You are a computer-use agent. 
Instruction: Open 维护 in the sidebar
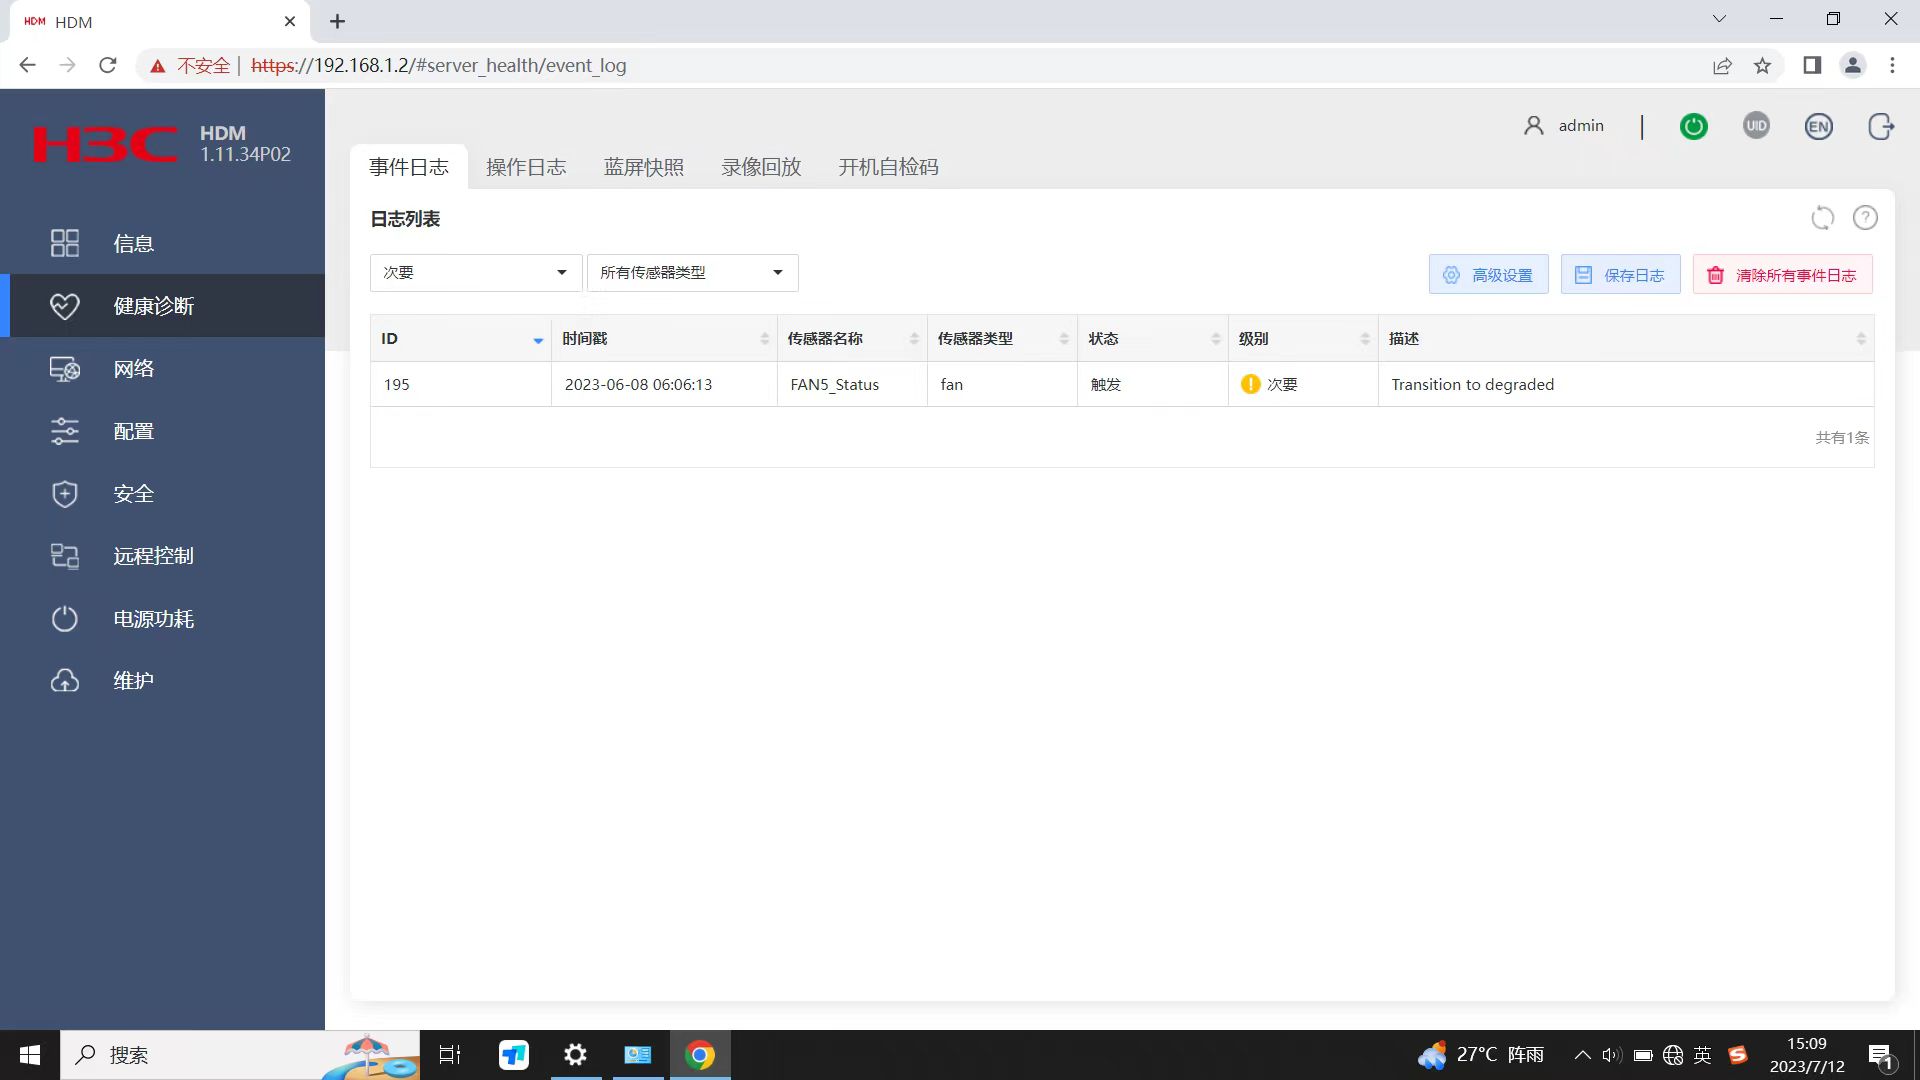coord(133,681)
